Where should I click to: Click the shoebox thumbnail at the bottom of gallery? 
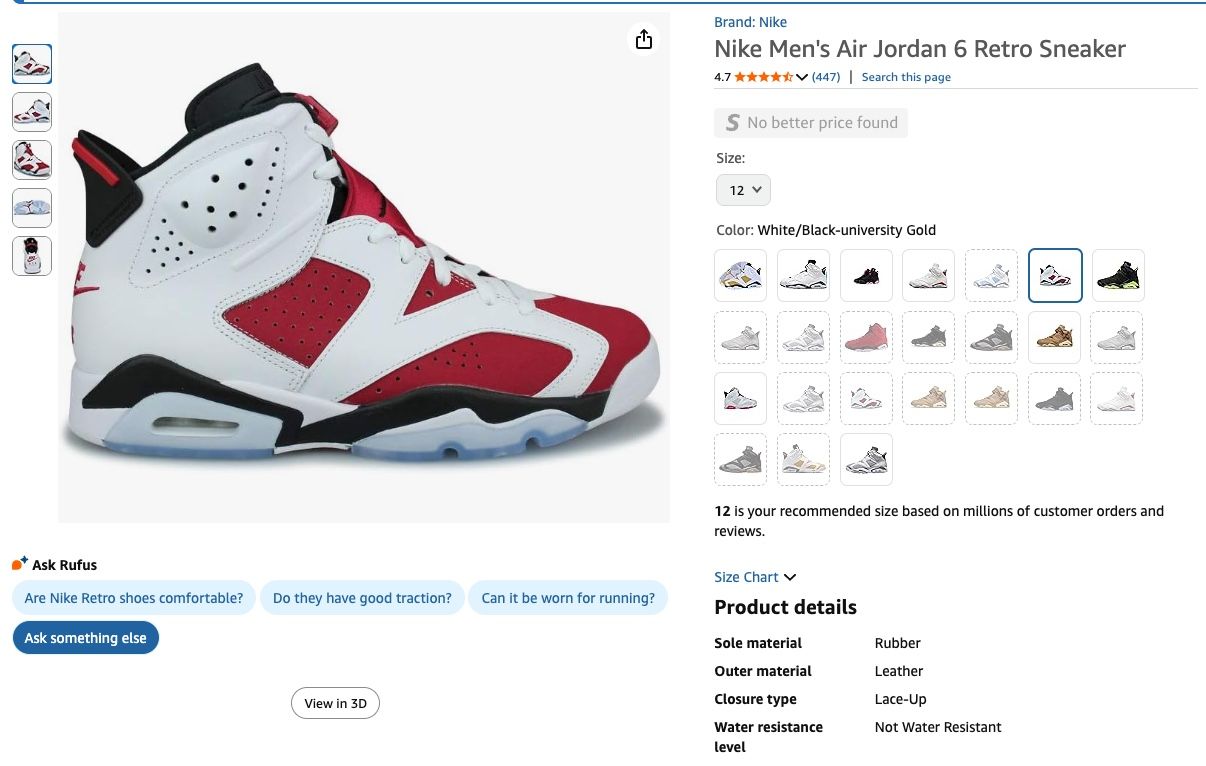(31, 255)
